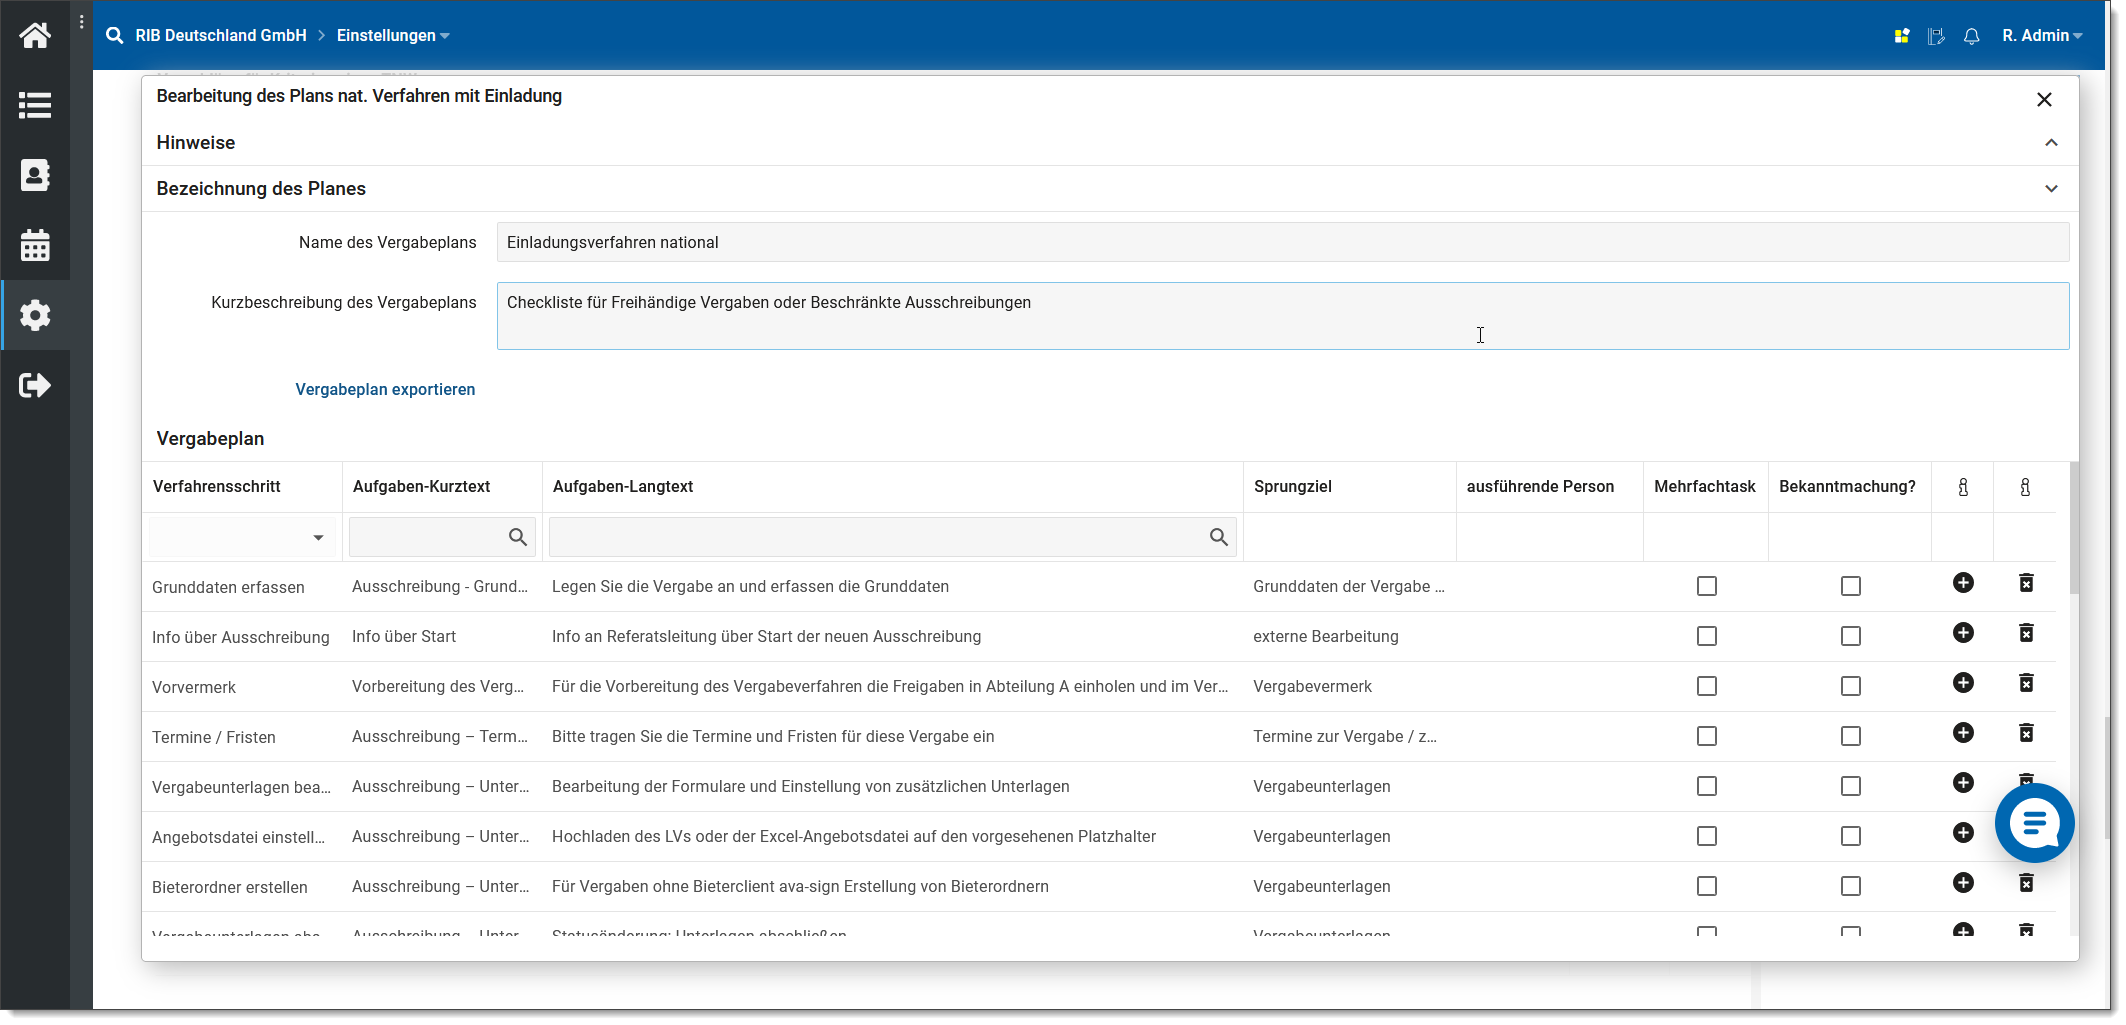Click Vergabeplan exportieren link
Screen dimensions: 2126x1025
[x=385, y=389]
